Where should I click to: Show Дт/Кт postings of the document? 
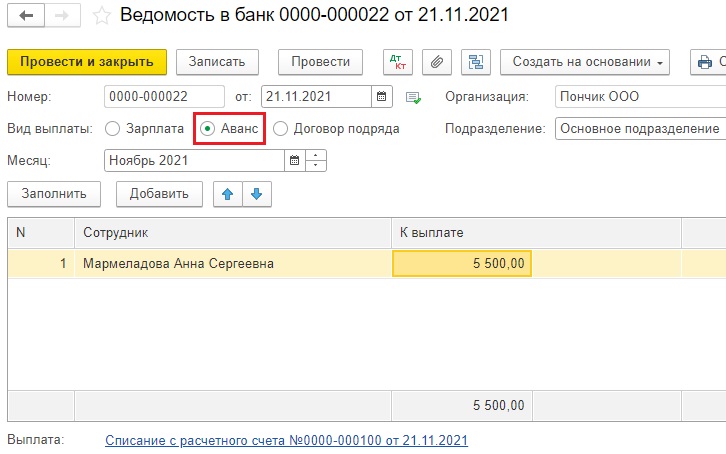pyautogui.click(x=398, y=62)
